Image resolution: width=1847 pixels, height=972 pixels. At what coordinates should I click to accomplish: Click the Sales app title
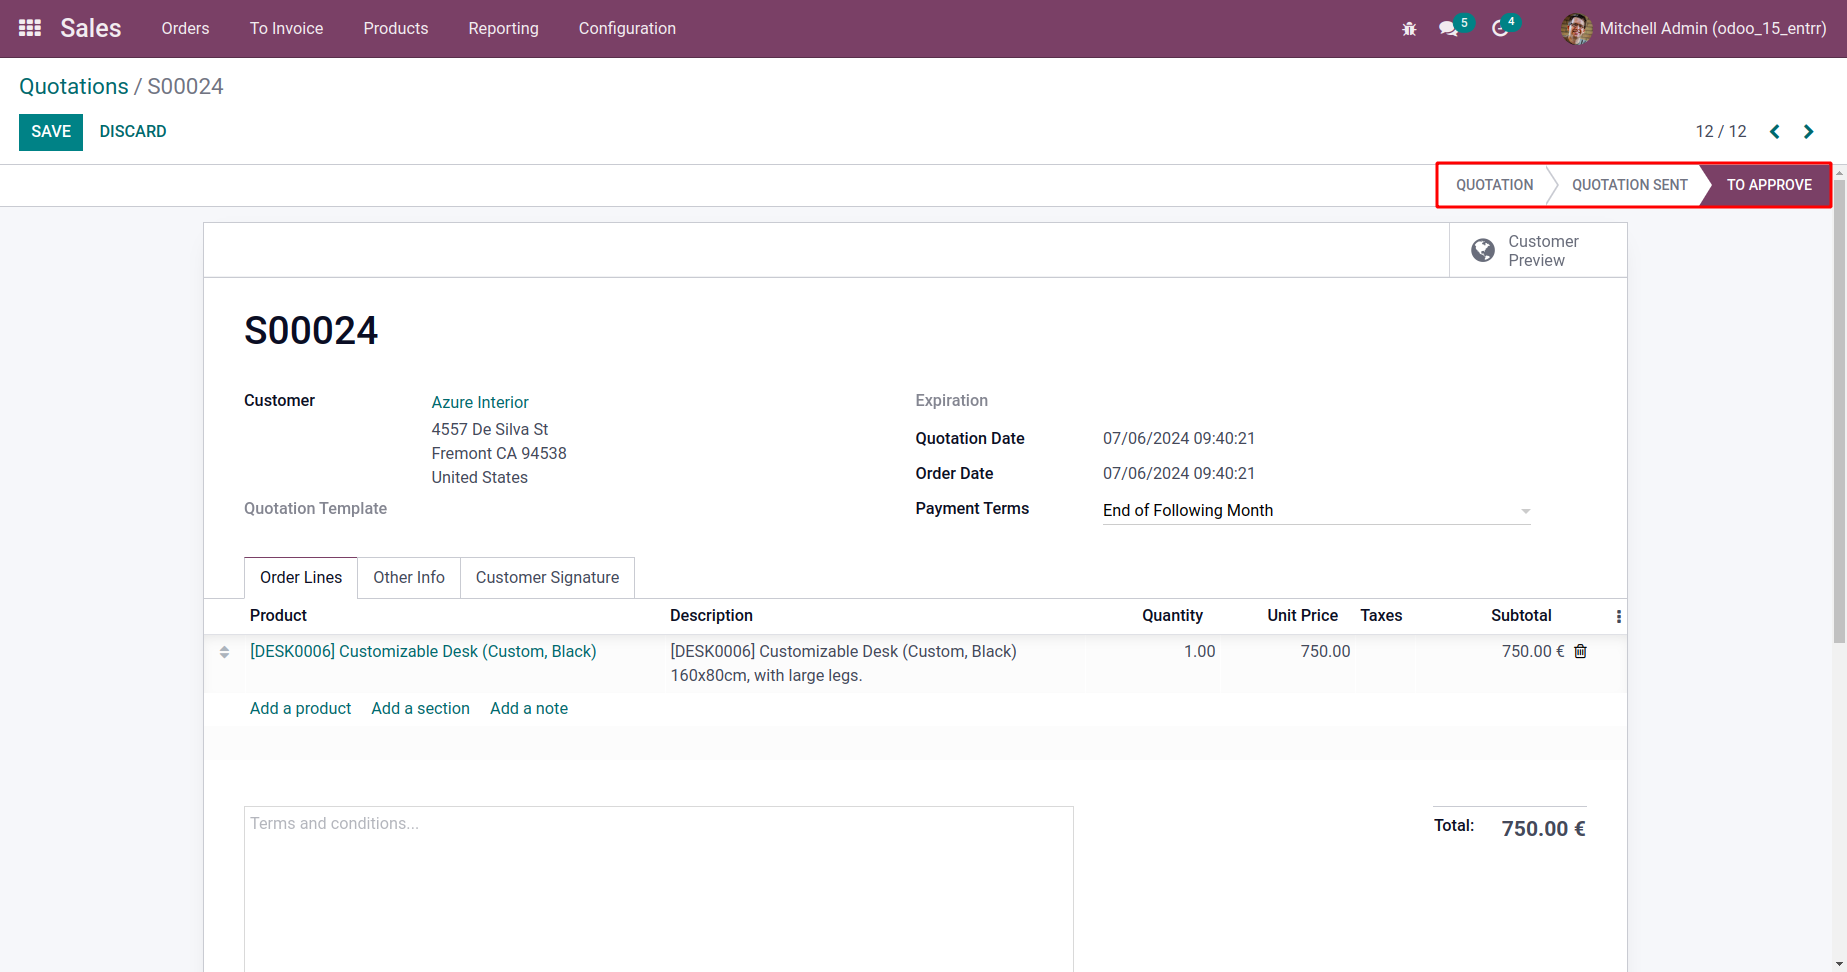[x=90, y=28]
